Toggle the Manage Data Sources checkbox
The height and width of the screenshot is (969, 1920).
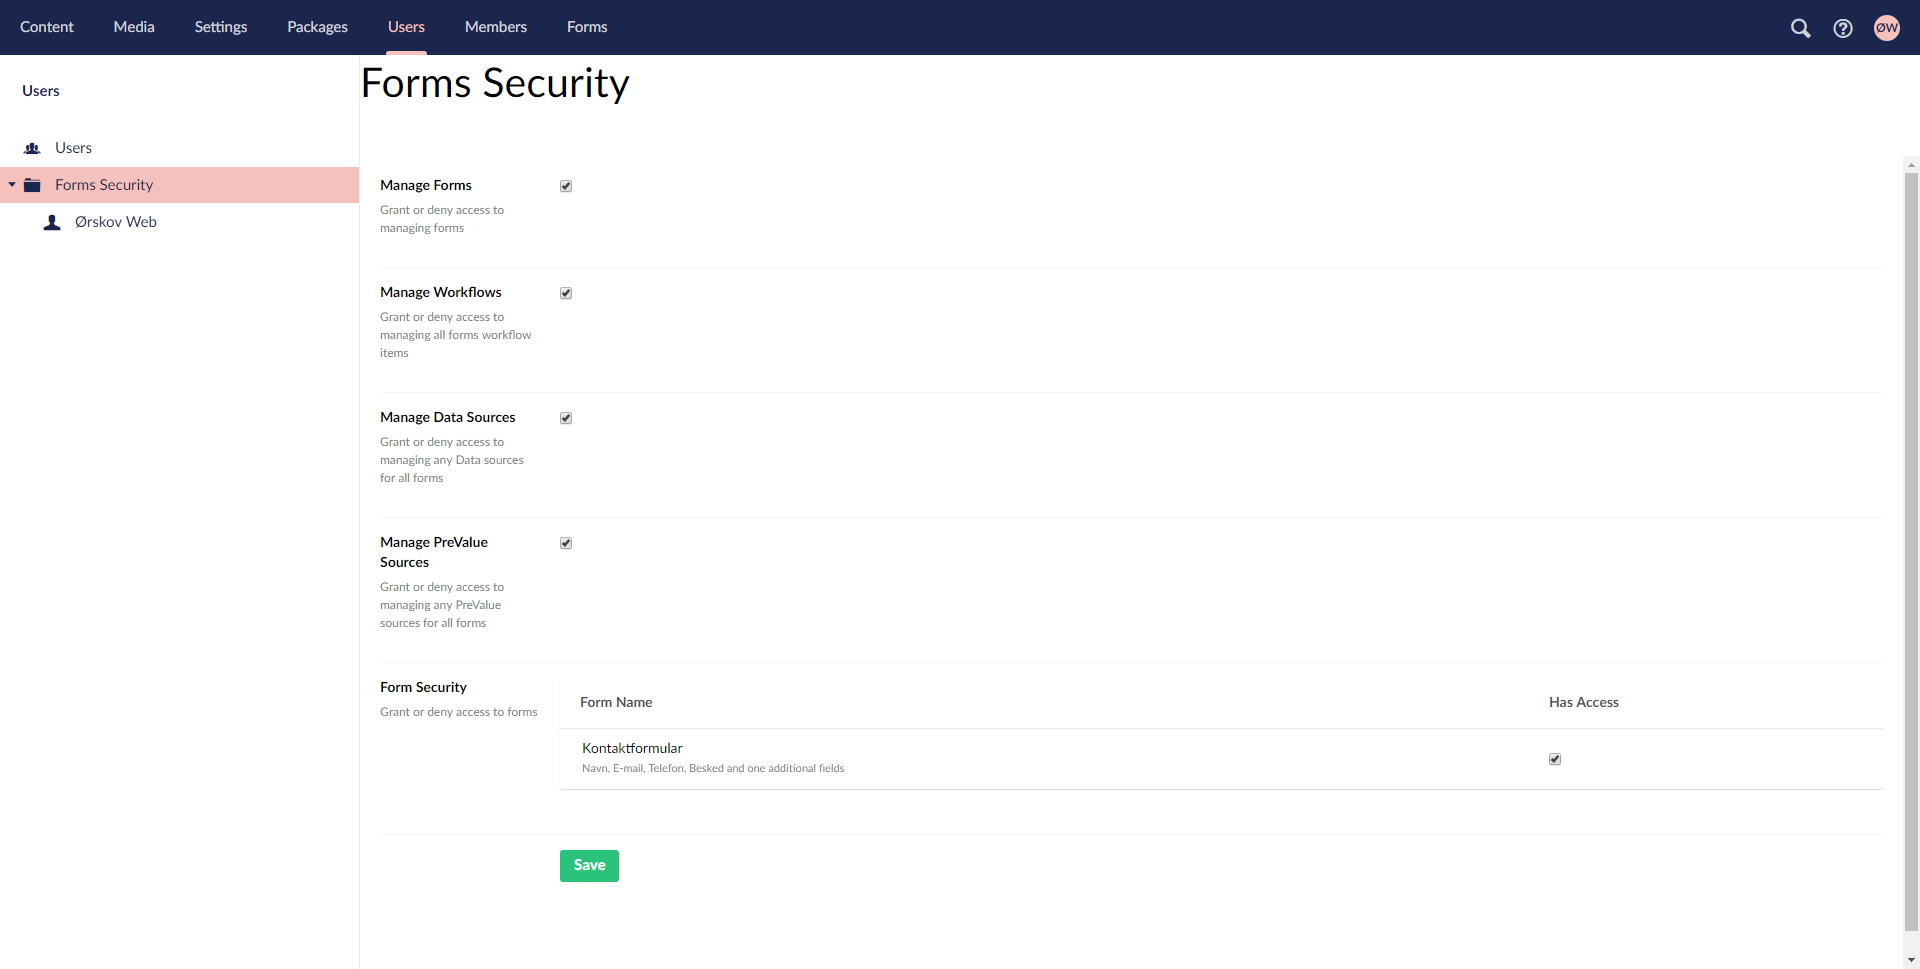tap(566, 418)
